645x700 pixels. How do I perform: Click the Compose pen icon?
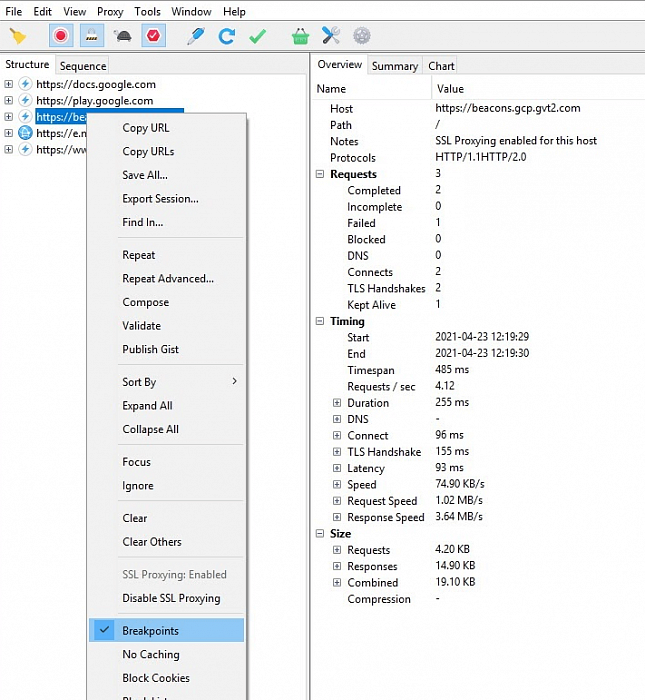click(x=196, y=36)
